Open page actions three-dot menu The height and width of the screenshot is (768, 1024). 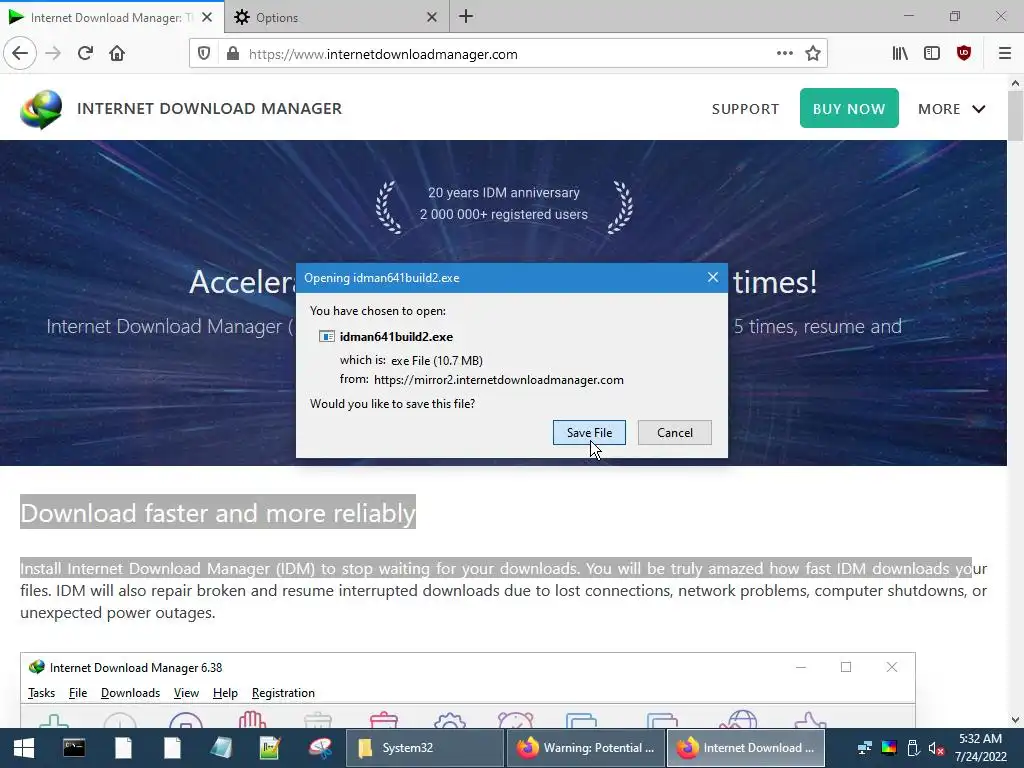pos(784,54)
